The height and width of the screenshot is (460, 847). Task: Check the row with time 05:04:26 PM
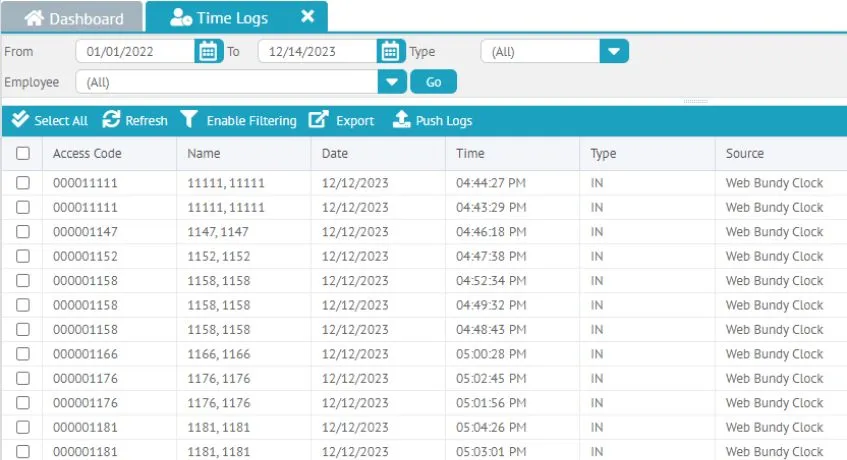pyautogui.click(x=23, y=427)
